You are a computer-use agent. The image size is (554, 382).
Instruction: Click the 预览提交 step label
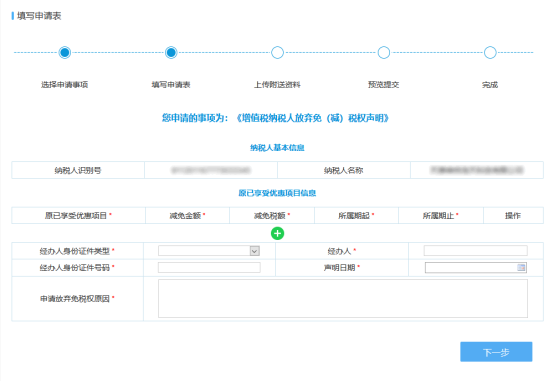383,85
